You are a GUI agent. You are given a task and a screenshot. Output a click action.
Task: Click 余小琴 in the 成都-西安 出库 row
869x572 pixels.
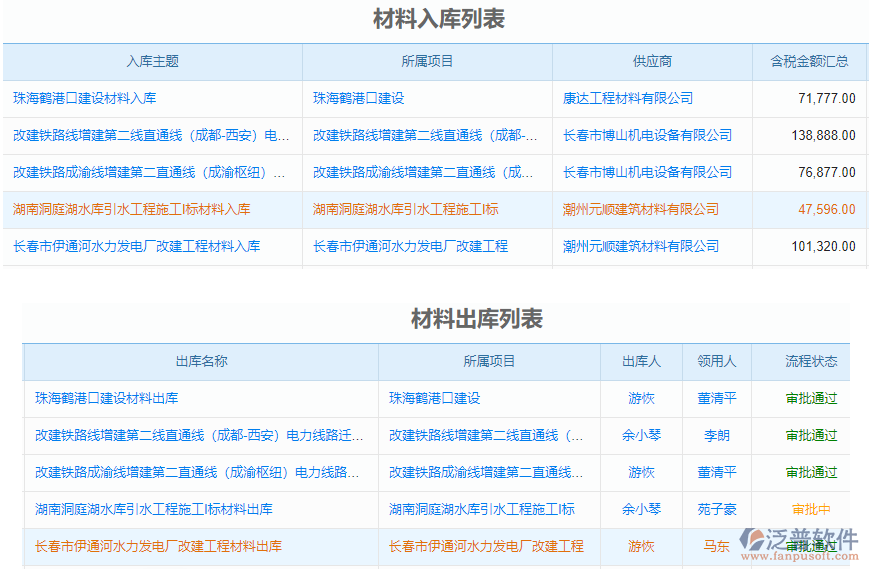(x=641, y=436)
